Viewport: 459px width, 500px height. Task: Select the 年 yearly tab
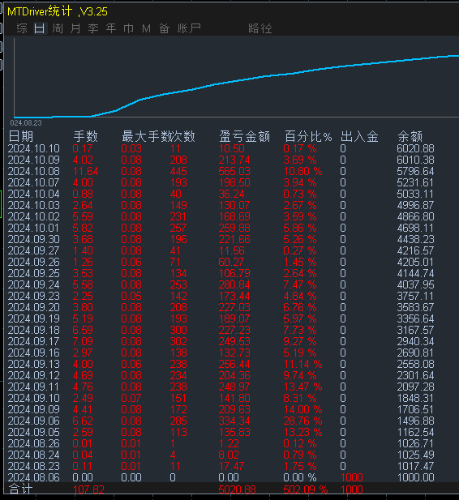point(111,28)
